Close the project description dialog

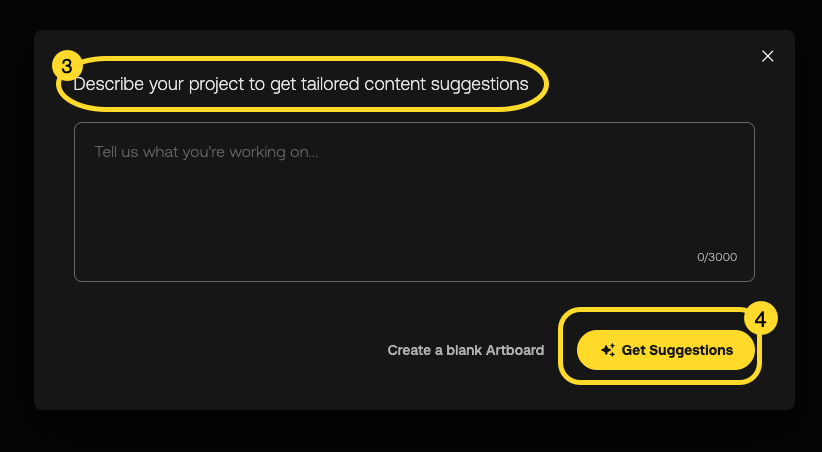tap(768, 56)
